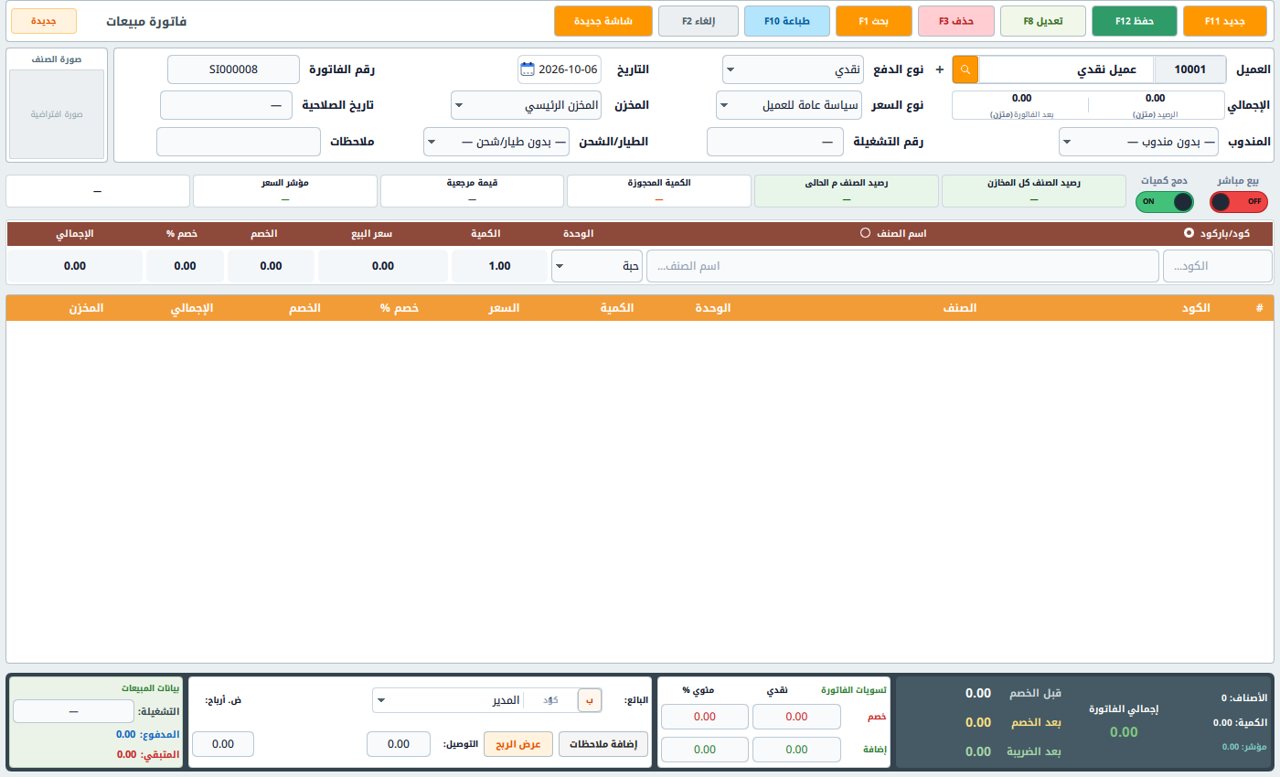Click the سعر البيع entry field
Screen dimensions: 1280x777
coord(383,266)
